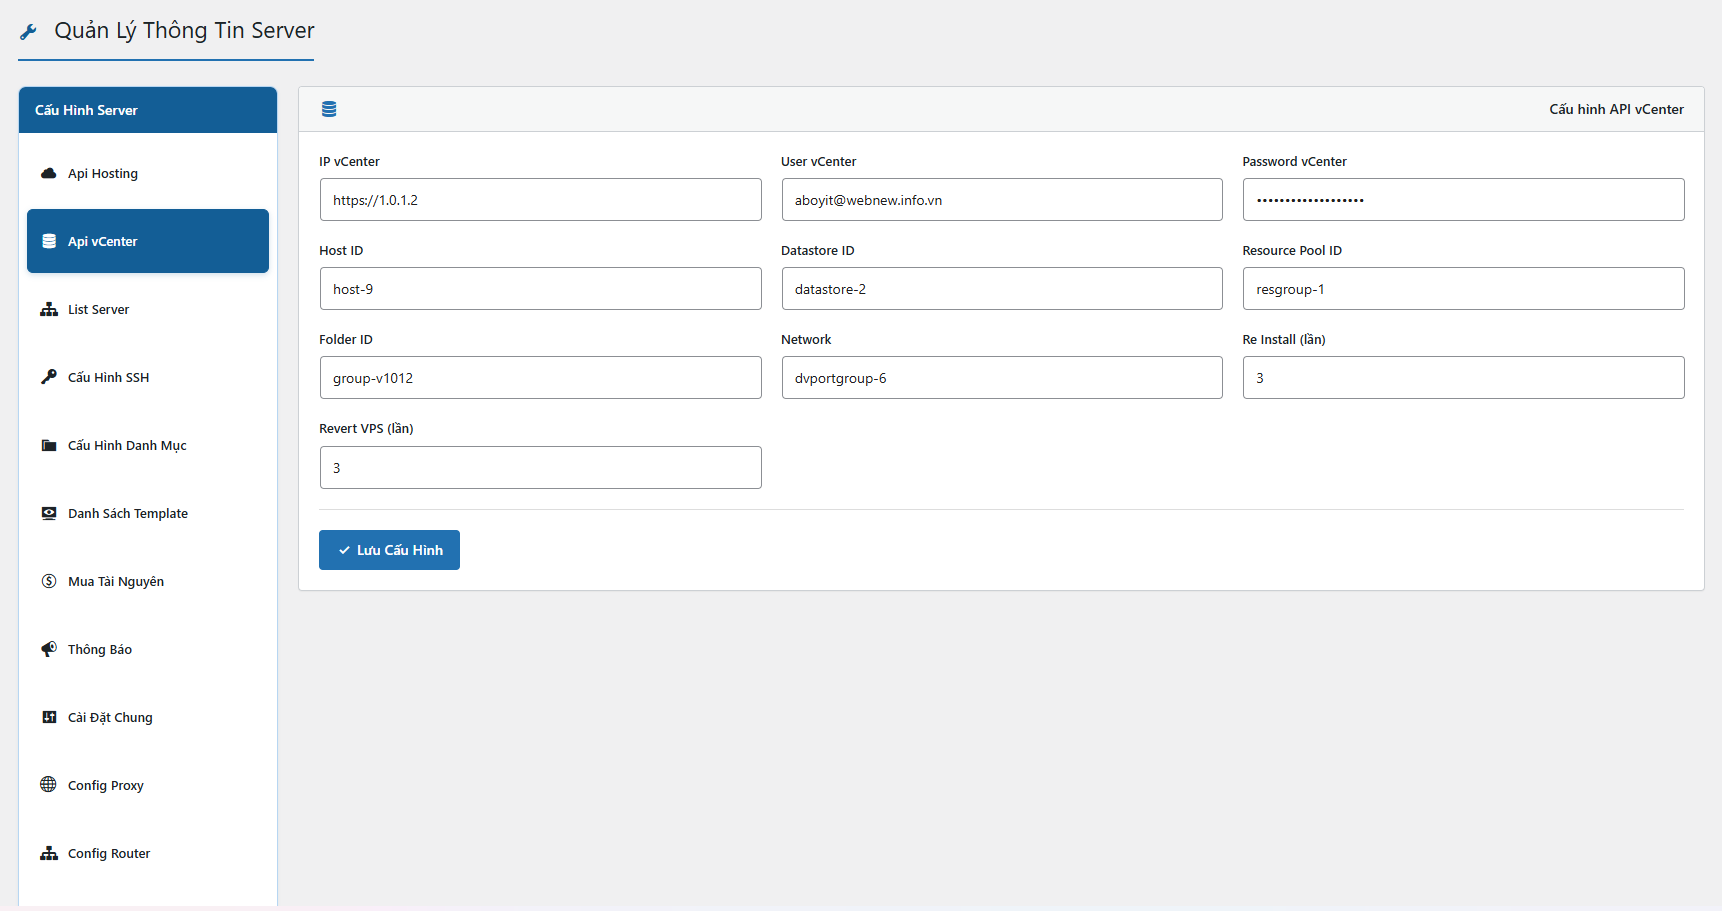1722x911 pixels.
Task: Click the sliders icon for Cài Đặt Chung
Action: tap(48, 717)
